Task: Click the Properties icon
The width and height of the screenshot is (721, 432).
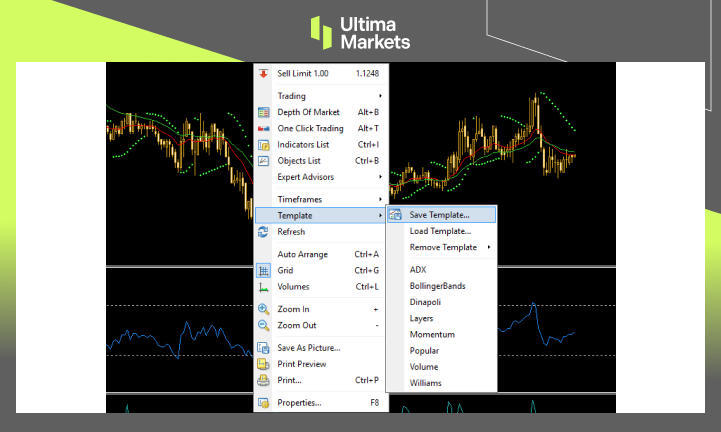Action: click(x=263, y=403)
